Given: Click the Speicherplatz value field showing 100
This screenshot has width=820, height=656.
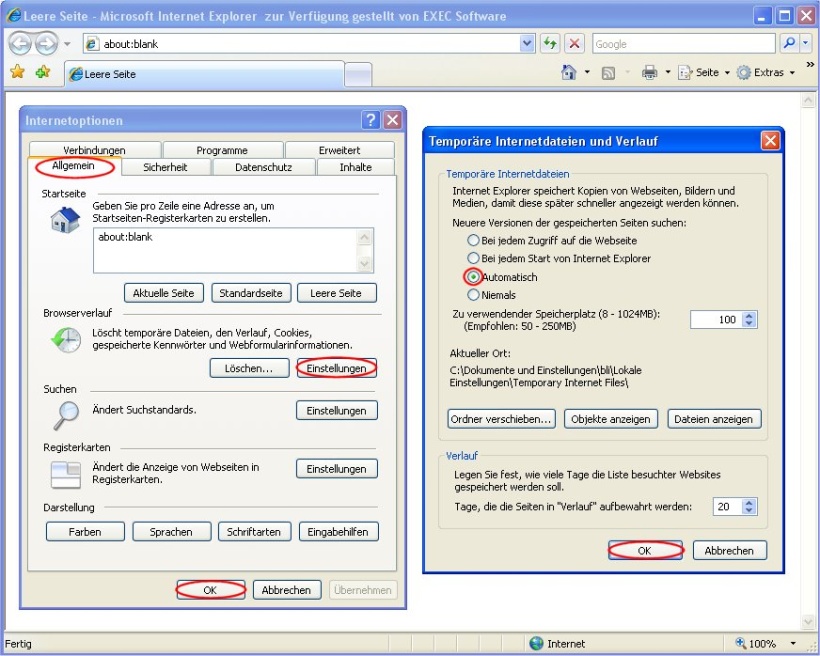Looking at the screenshot, I should coord(715,319).
